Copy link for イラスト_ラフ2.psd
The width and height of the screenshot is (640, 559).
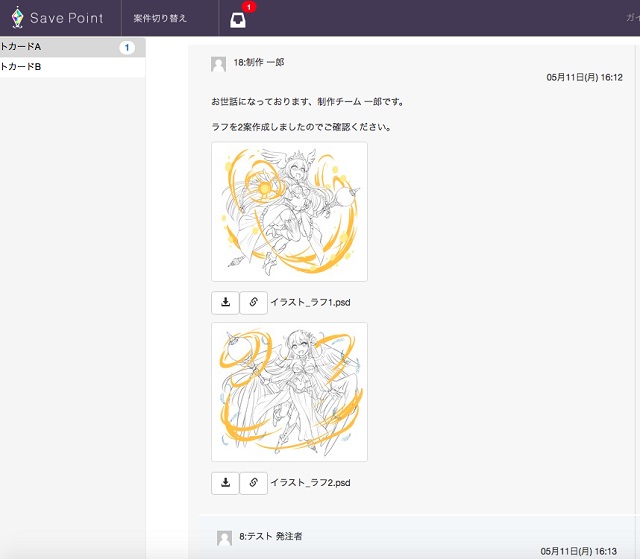pos(253,483)
